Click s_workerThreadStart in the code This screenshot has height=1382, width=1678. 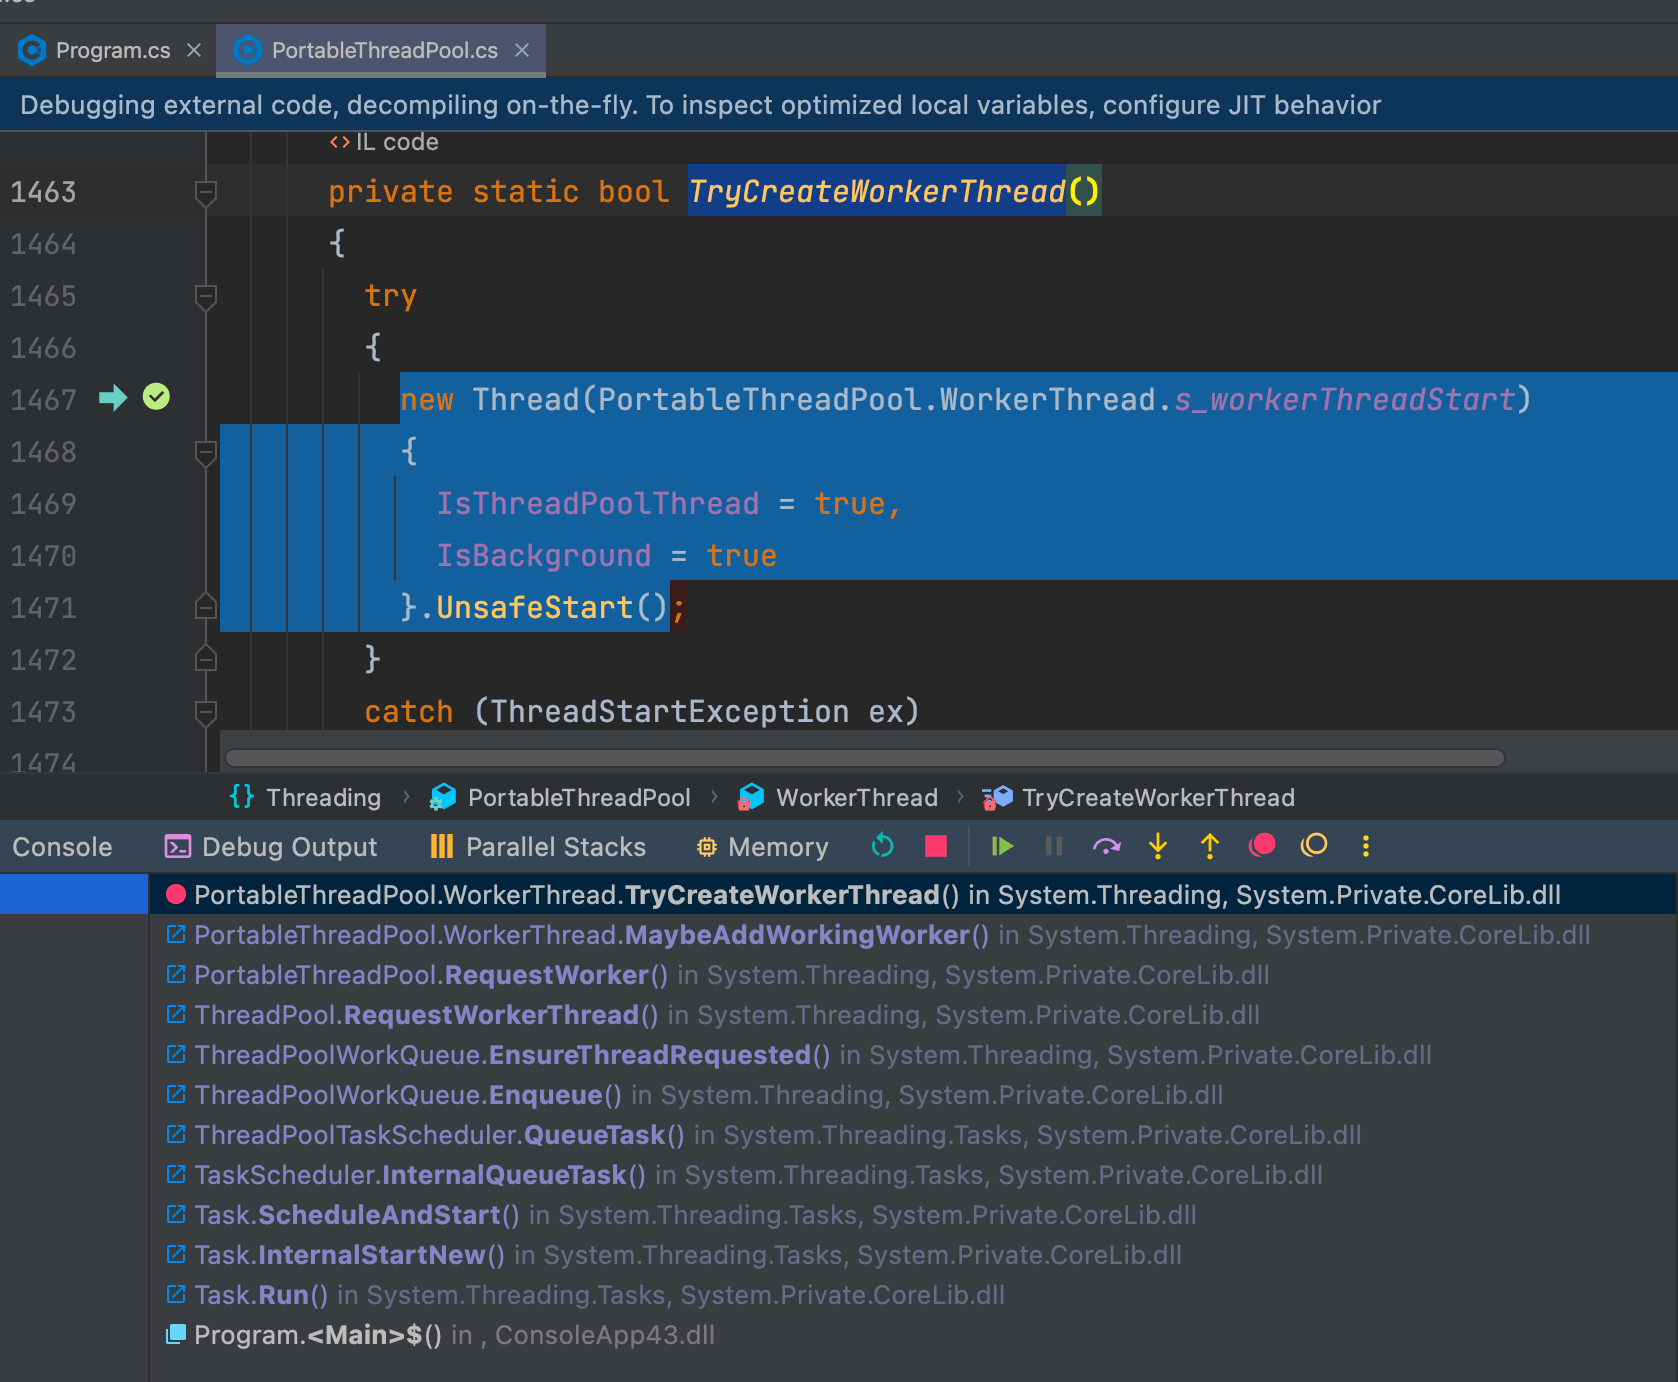1344,399
